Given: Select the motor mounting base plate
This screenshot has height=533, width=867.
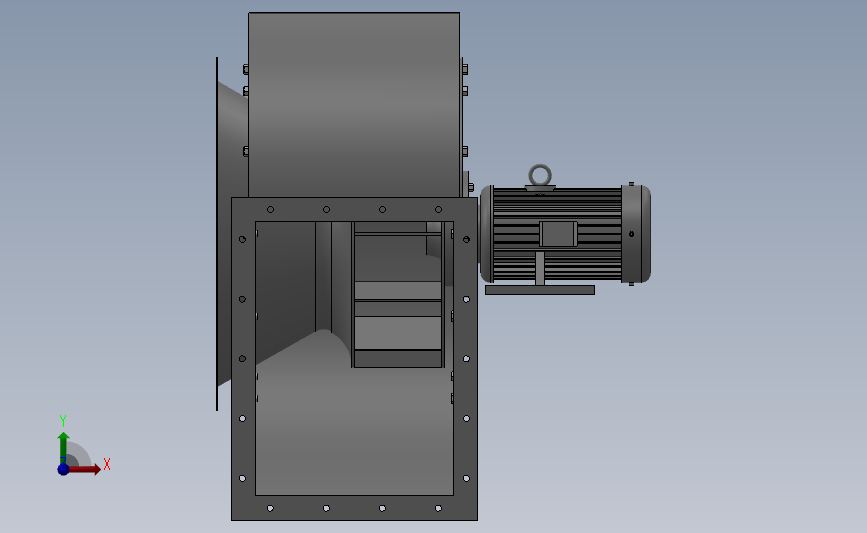Looking at the screenshot, I should 540,290.
